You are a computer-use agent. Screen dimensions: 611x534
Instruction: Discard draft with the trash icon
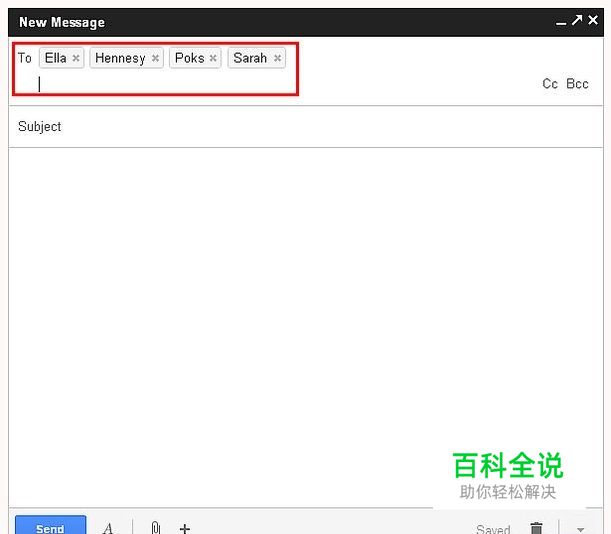[537, 528]
